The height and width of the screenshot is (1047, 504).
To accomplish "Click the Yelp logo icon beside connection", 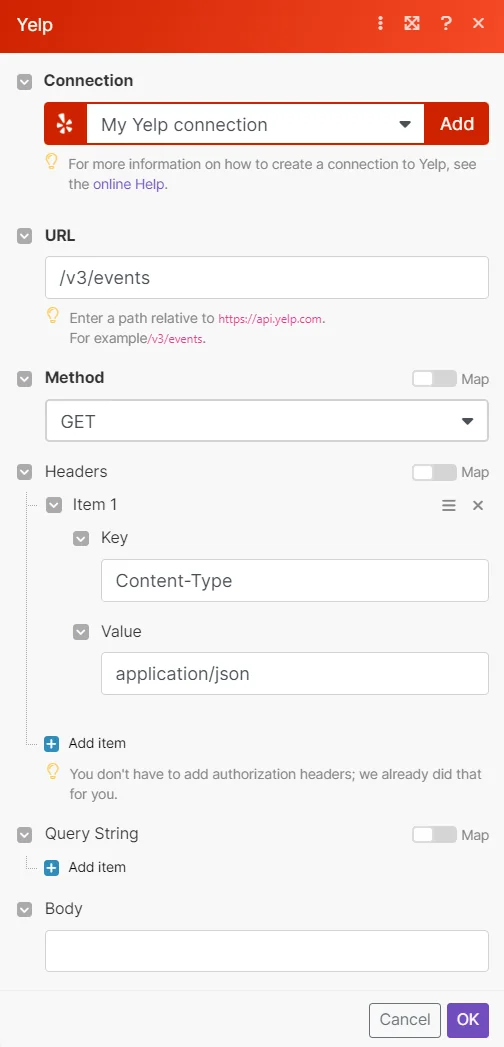I will coord(65,124).
